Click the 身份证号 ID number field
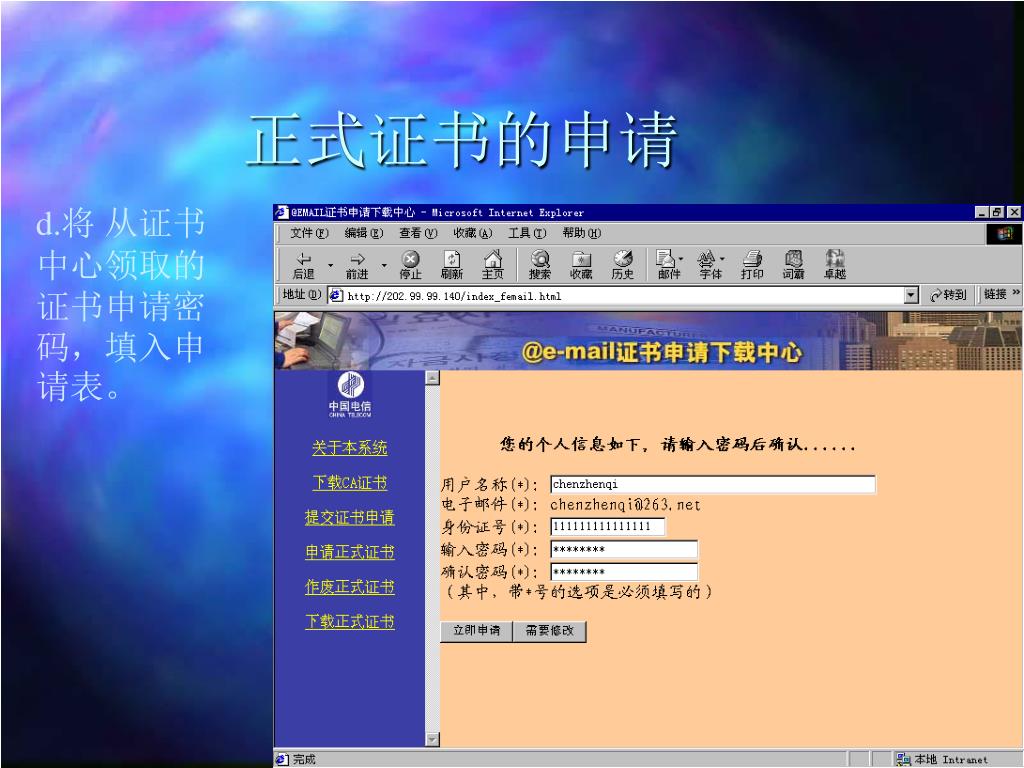 (x=607, y=526)
